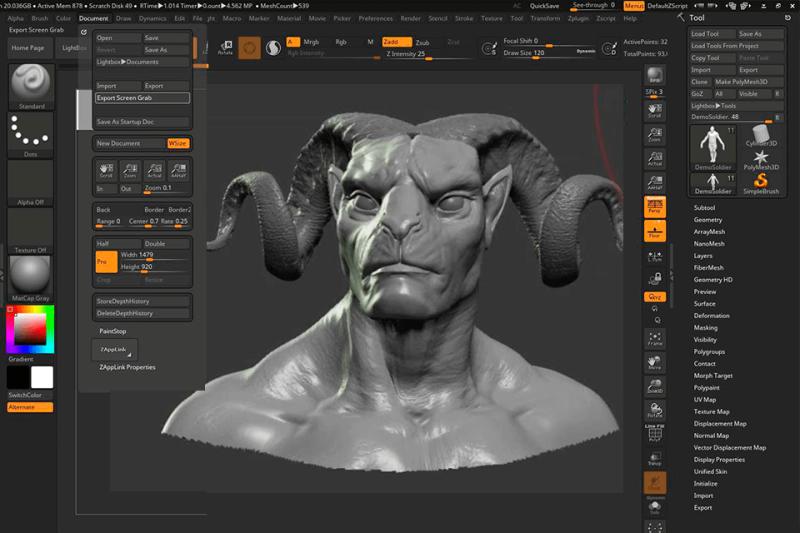Open the Alpha Off selector
This screenshot has height=533, width=800.
coord(31,182)
